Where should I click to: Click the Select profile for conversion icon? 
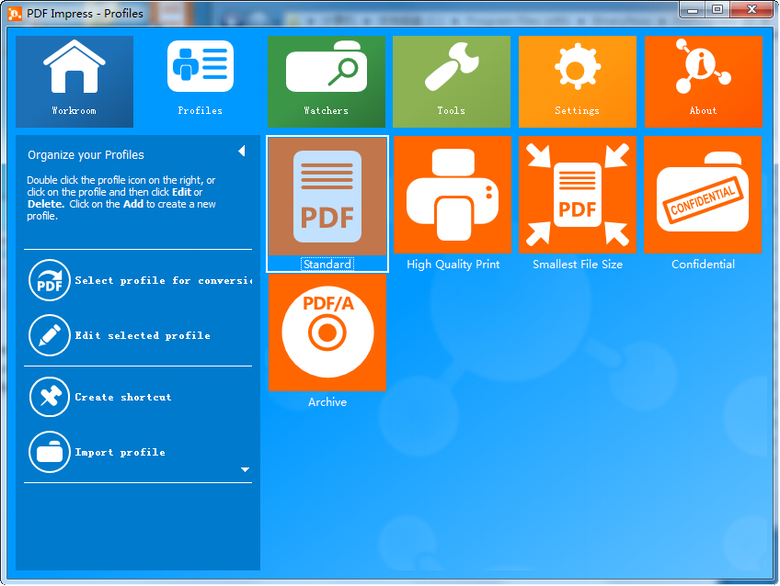click(49, 281)
